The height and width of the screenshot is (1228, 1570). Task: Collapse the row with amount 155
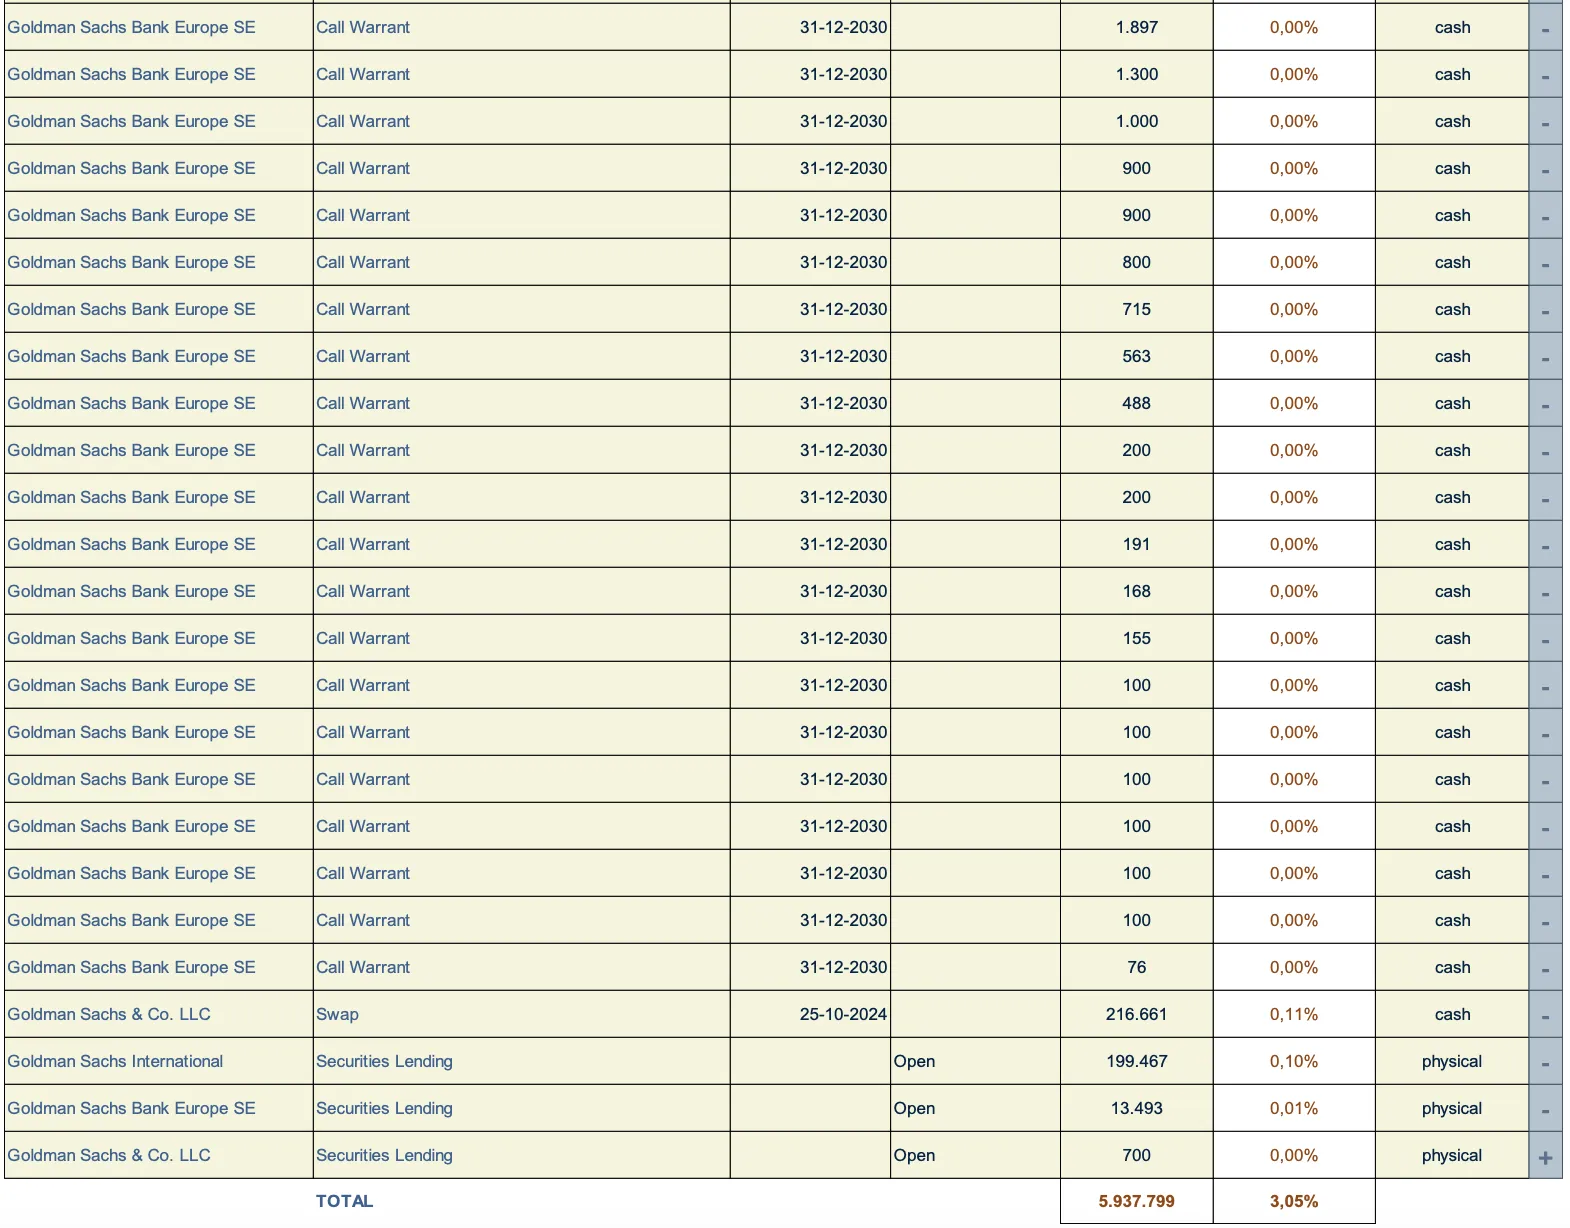click(1545, 639)
